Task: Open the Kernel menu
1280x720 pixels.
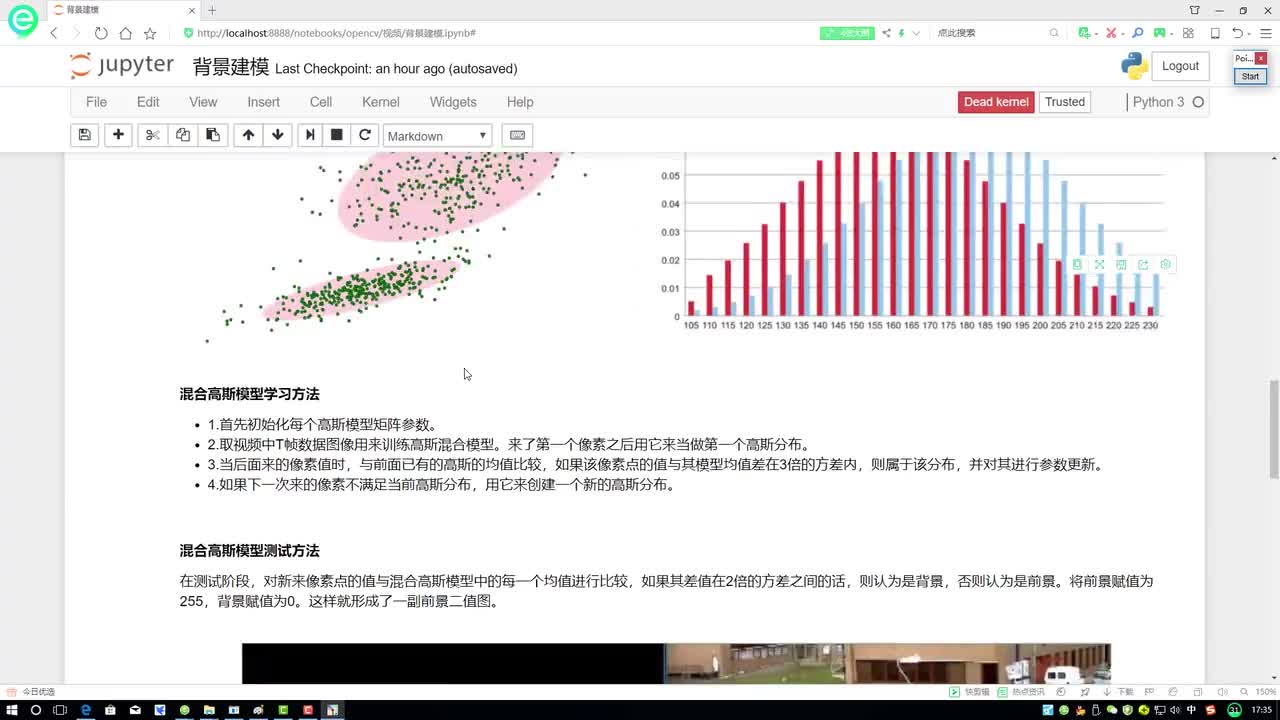Action: [x=381, y=102]
